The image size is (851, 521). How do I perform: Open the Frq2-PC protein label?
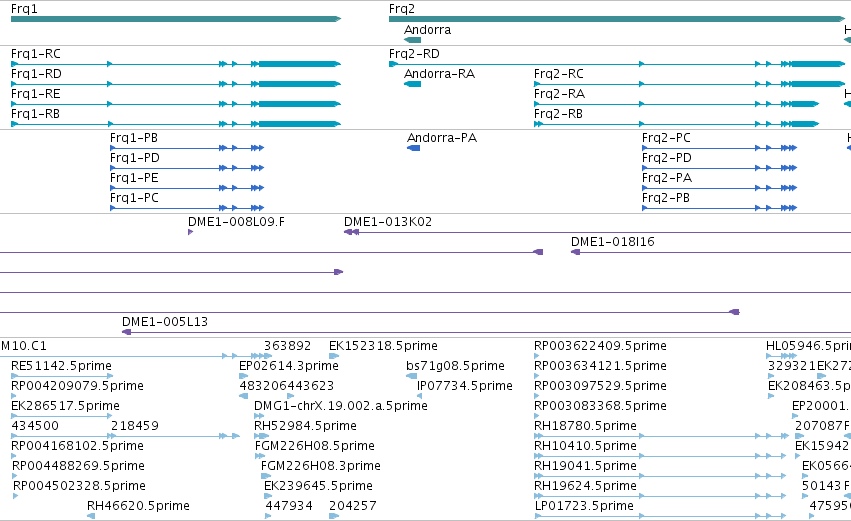pyautogui.click(x=666, y=138)
